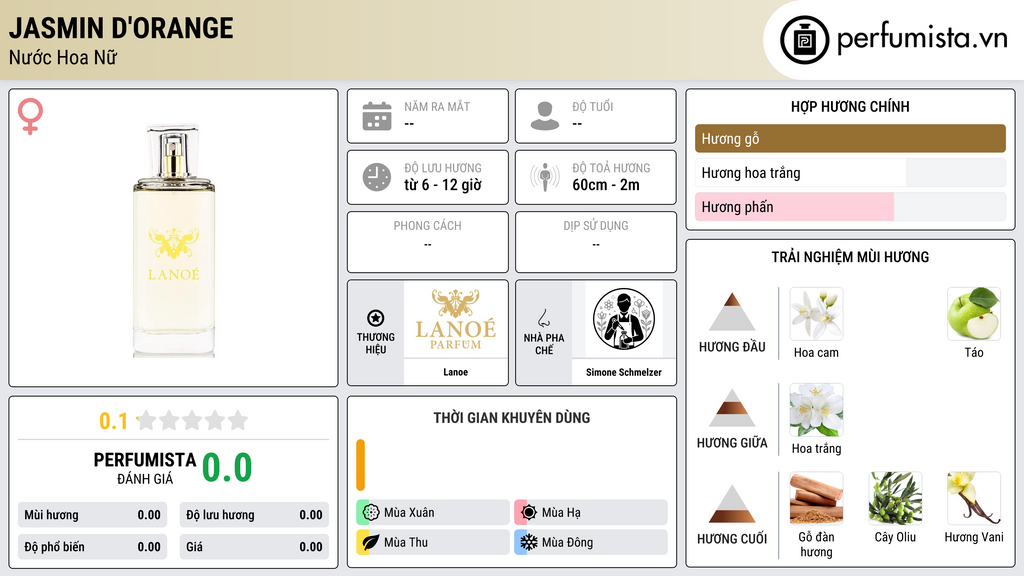This screenshot has width=1024, height=576.
Task: Click the Lanoe brand name label
Action: coord(456,372)
